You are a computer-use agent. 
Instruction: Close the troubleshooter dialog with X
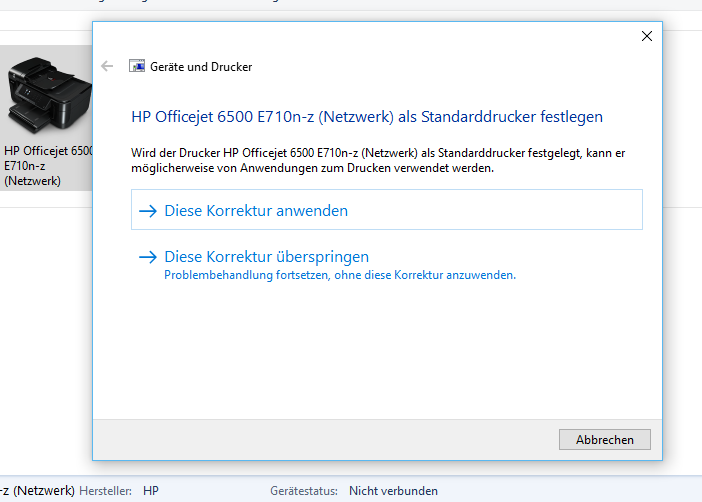tap(646, 36)
